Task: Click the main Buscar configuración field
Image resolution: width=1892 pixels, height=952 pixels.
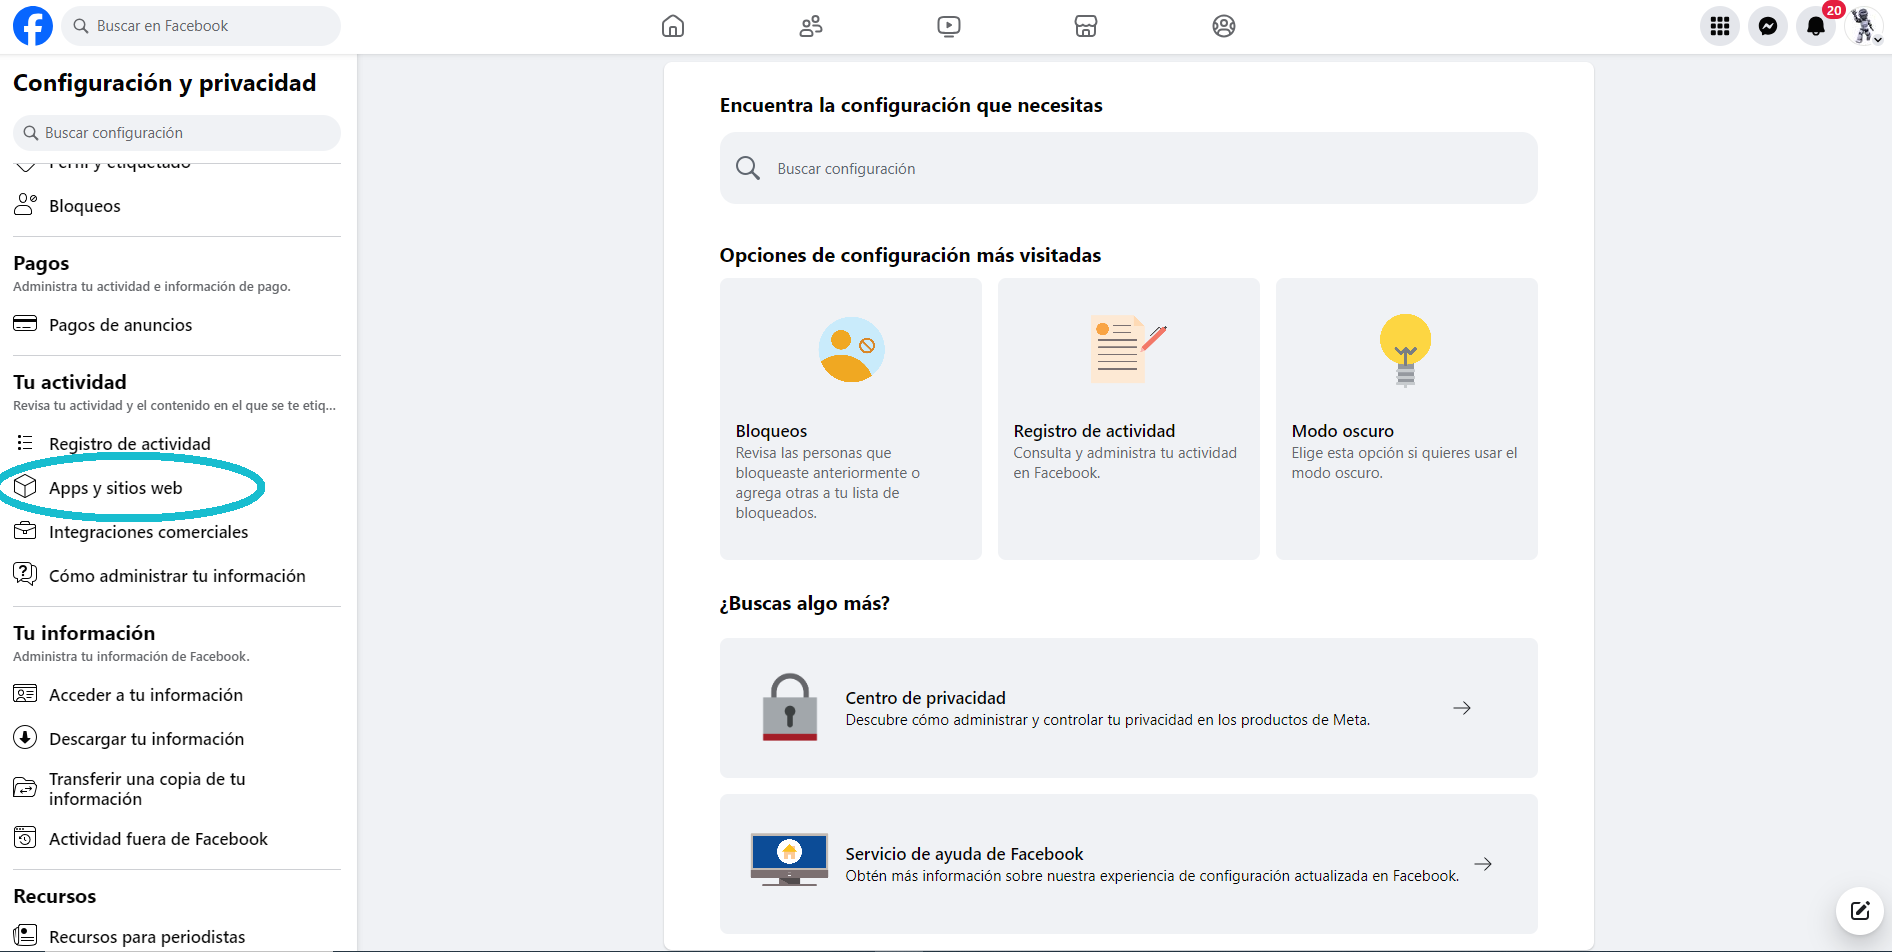Action: (x=1128, y=169)
